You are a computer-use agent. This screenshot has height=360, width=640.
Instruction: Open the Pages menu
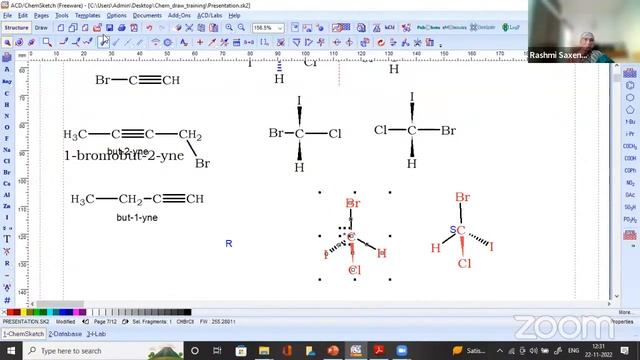[x=41, y=16]
